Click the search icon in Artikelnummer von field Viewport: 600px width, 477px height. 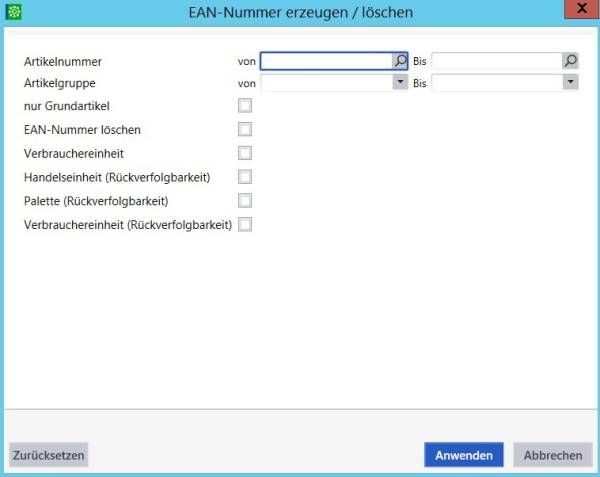(400, 61)
